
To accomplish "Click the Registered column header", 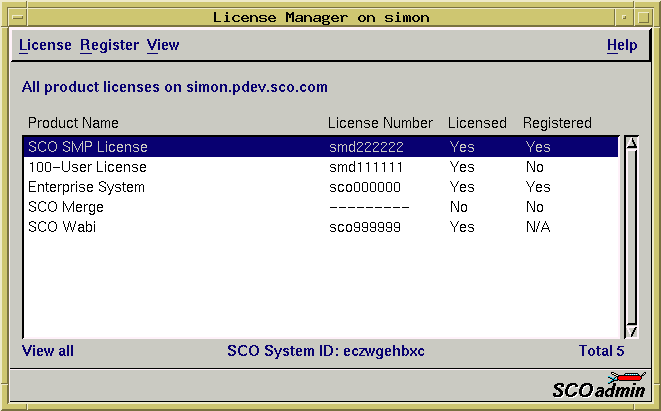I will click(557, 123).
